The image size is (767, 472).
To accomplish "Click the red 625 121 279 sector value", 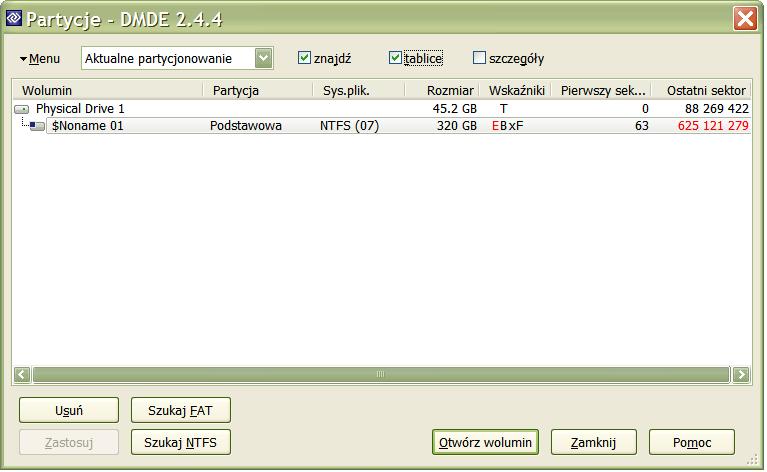I will click(x=713, y=126).
